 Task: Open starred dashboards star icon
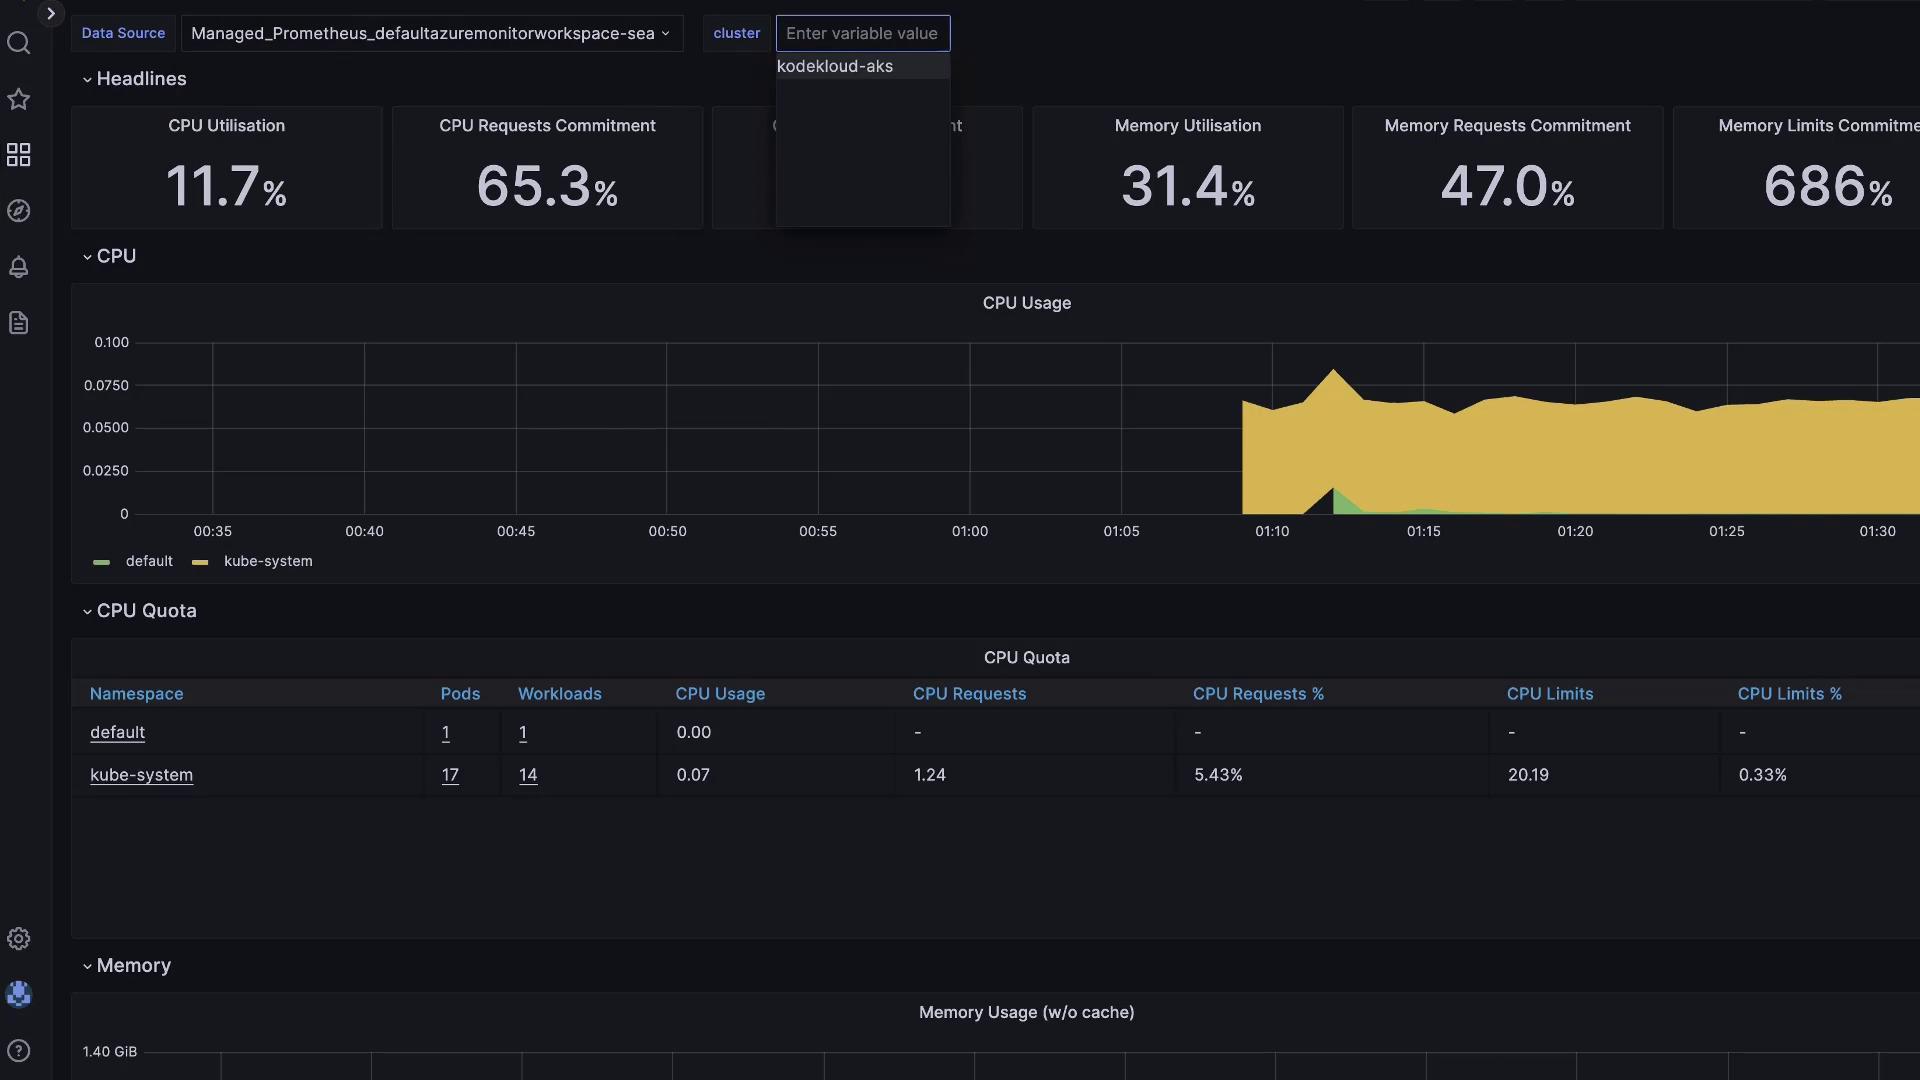(19, 99)
